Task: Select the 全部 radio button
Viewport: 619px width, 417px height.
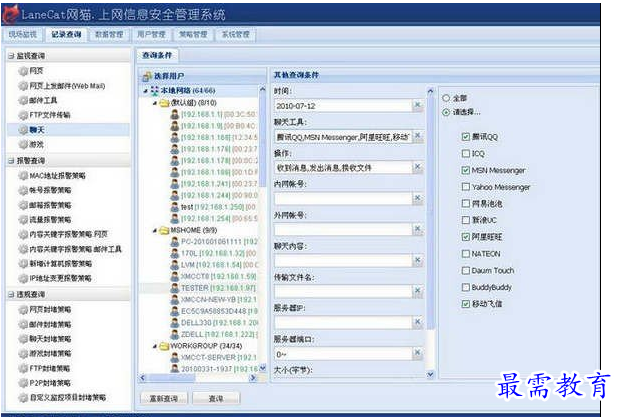Action: (x=446, y=98)
